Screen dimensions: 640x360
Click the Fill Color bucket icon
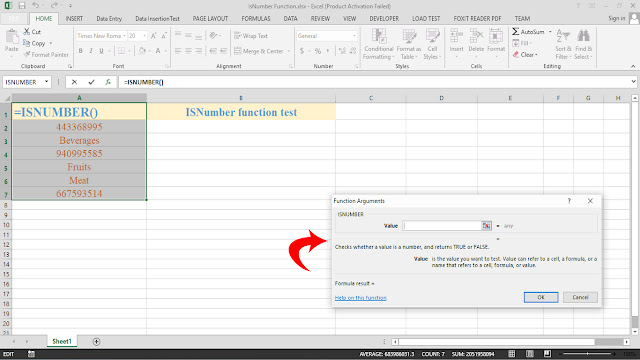[x=142, y=51]
